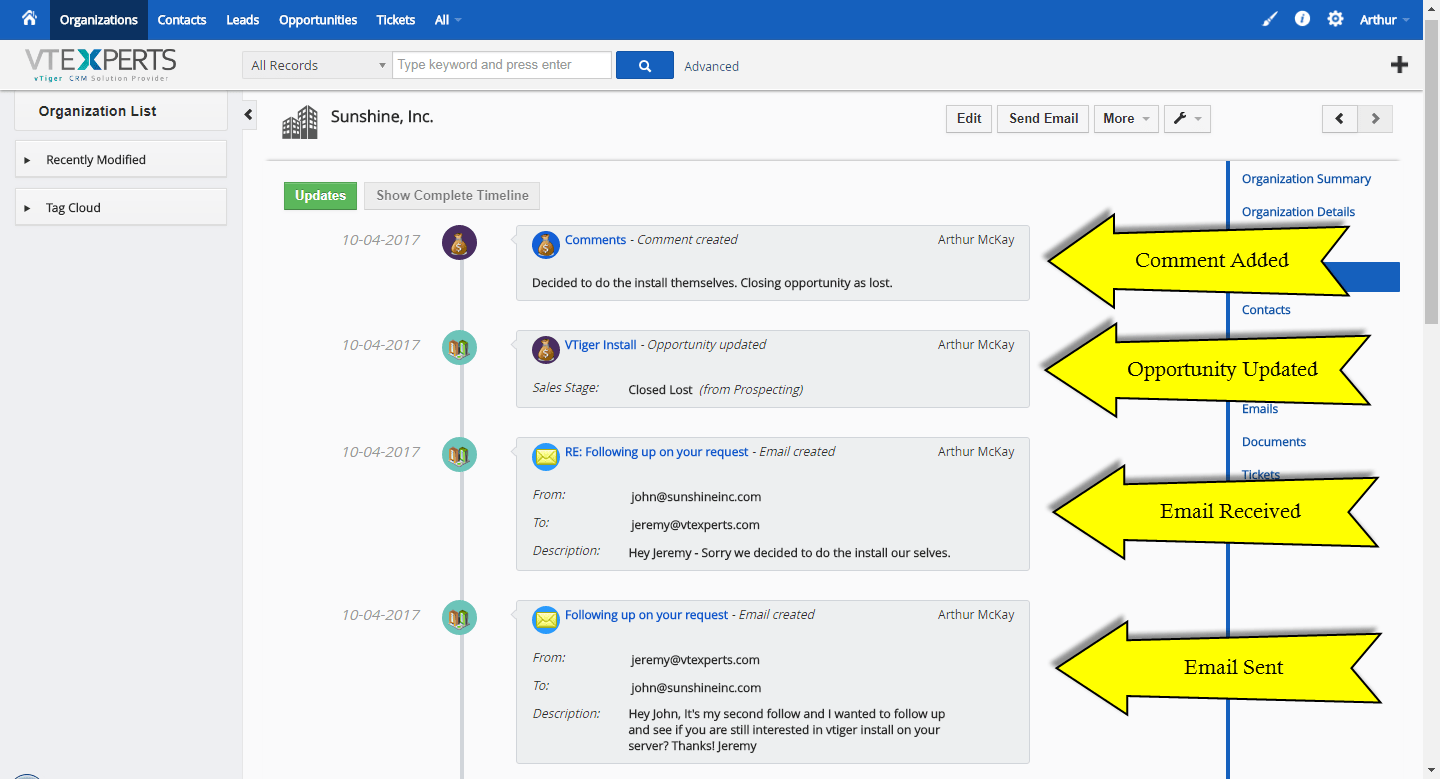
Task: Toggle the Updates filter button
Action: point(320,195)
